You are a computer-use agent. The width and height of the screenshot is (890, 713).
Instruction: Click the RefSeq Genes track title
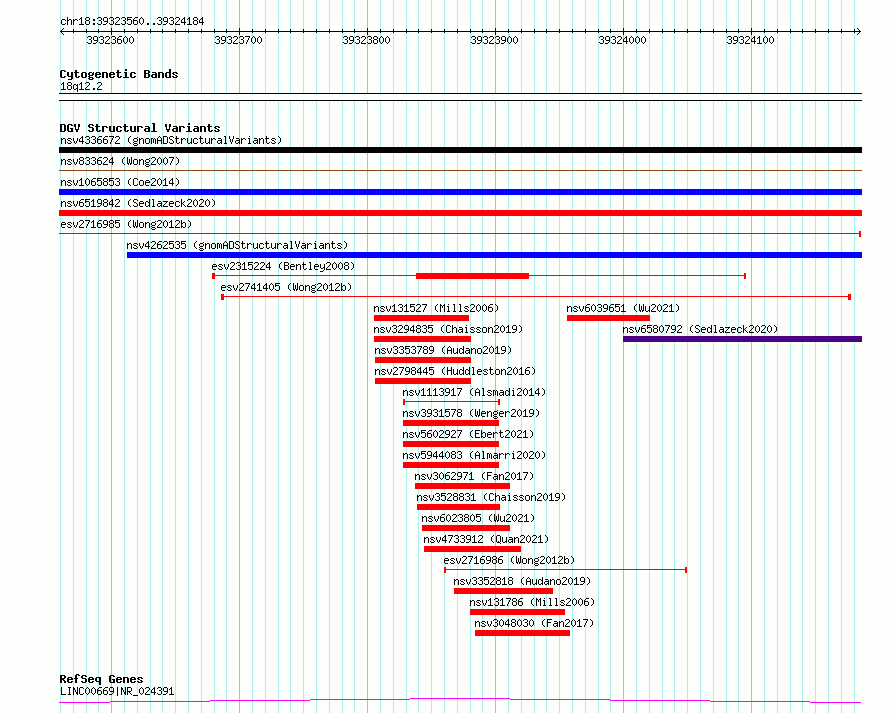point(101,679)
